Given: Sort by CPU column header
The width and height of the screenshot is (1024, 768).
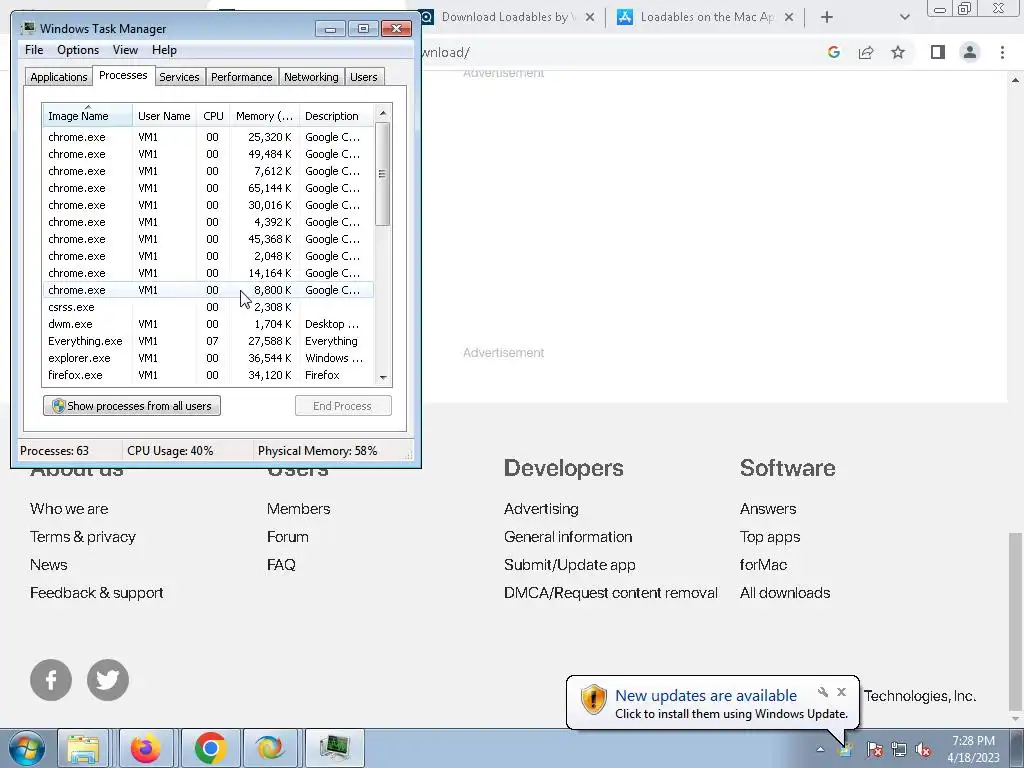Looking at the screenshot, I should (213, 116).
